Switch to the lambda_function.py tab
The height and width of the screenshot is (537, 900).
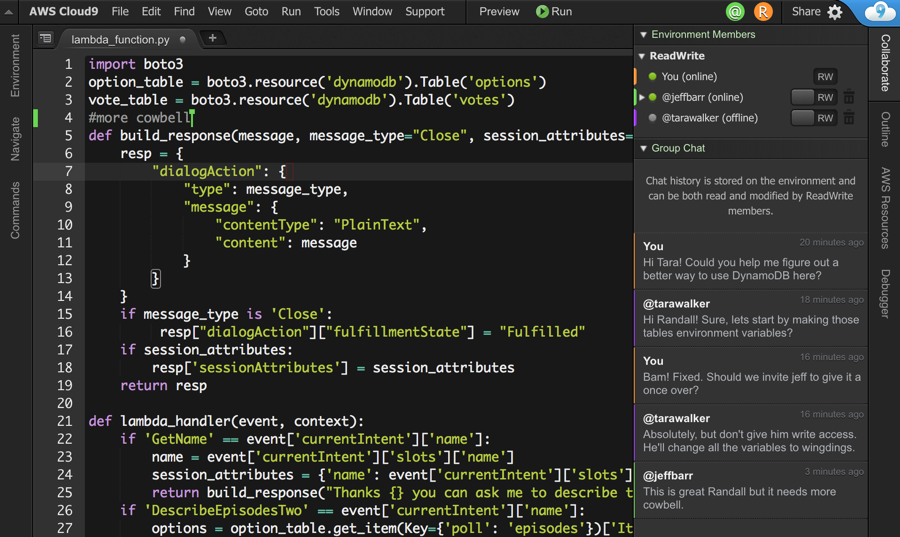pyautogui.click(x=120, y=39)
